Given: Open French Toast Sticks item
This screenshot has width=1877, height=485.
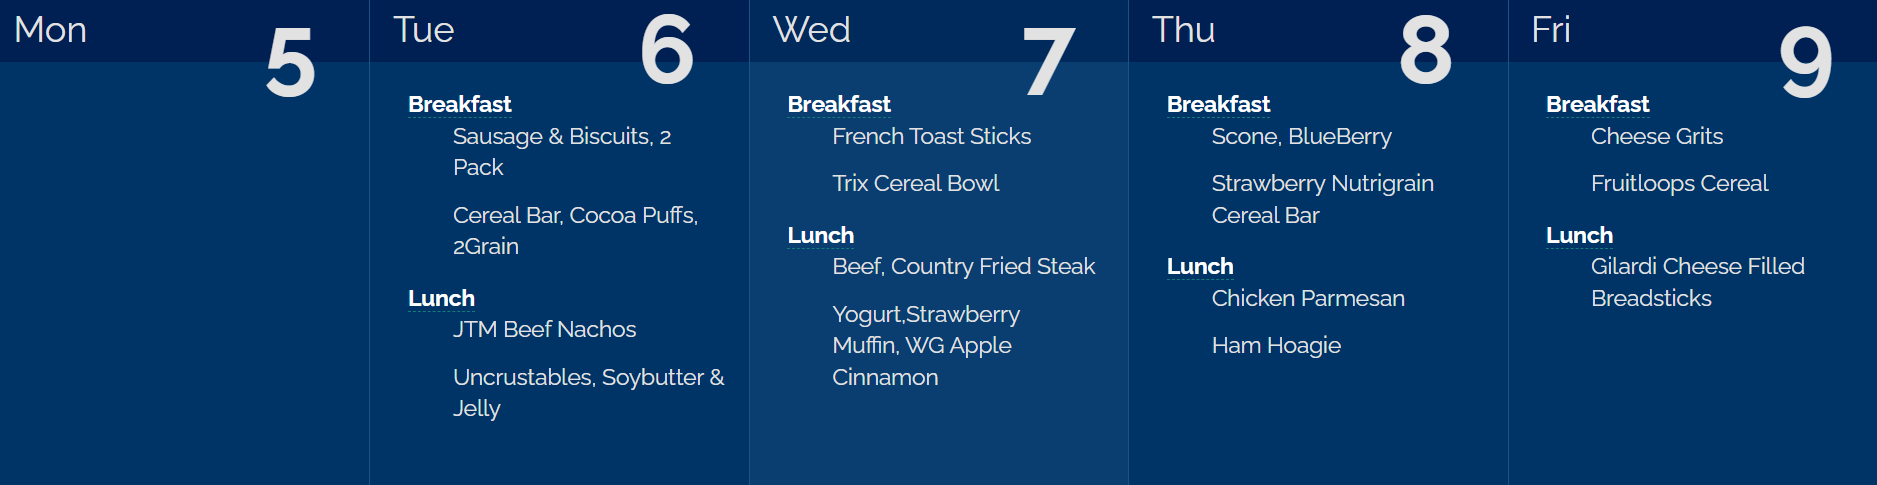Looking at the screenshot, I should click(931, 136).
